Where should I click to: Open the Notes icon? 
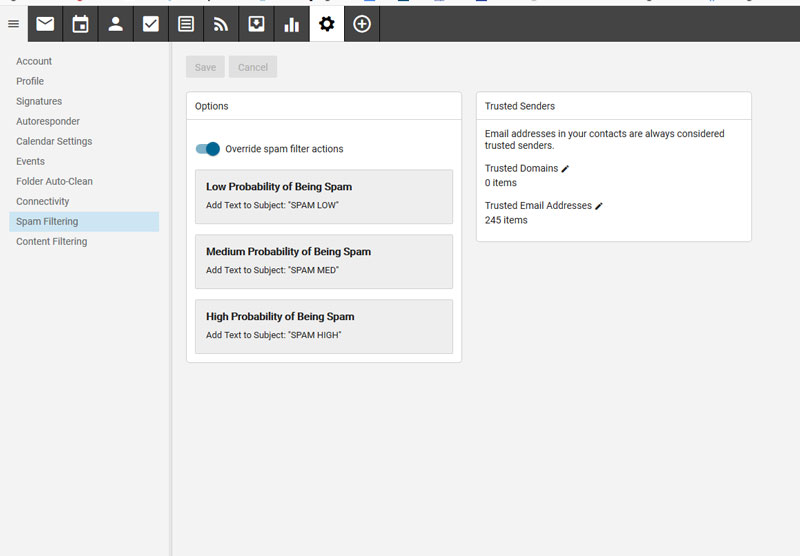(186, 24)
